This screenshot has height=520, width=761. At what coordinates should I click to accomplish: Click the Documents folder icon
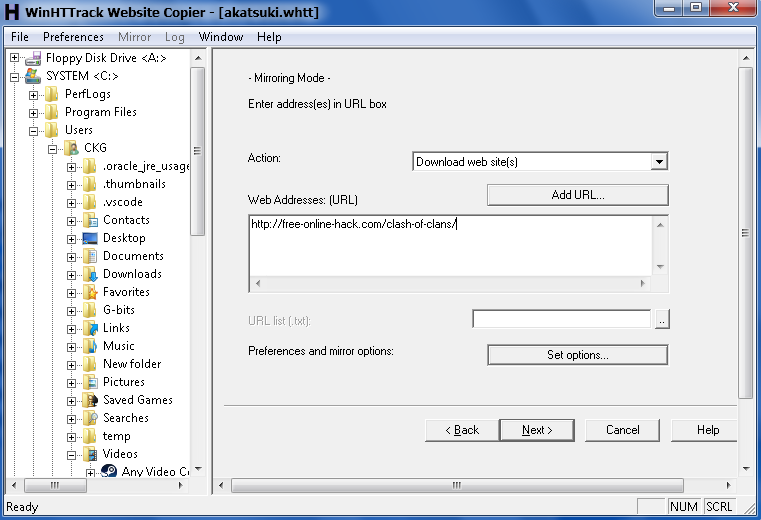(x=90, y=256)
